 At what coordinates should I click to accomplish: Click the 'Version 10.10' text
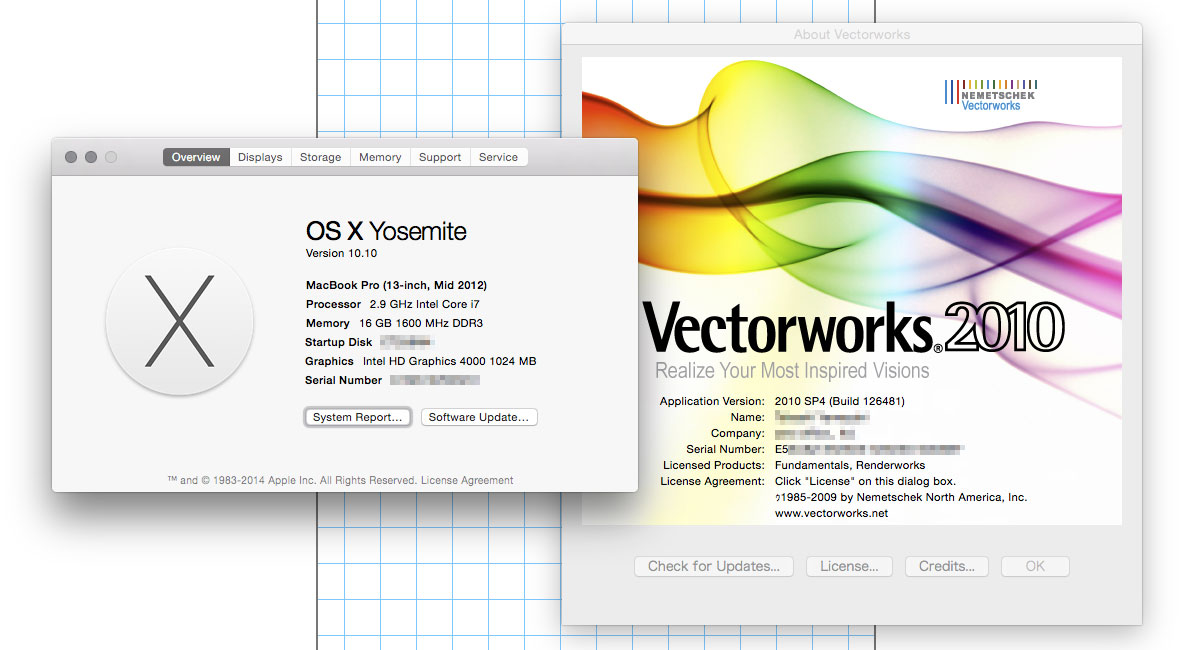click(x=341, y=254)
